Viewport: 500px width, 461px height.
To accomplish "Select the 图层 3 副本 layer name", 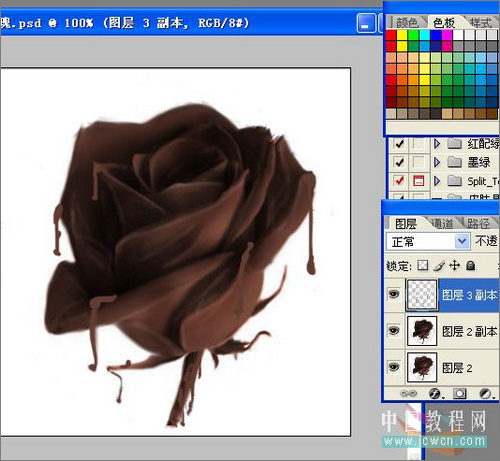I will pyautogui.click(x=469, y=295).
